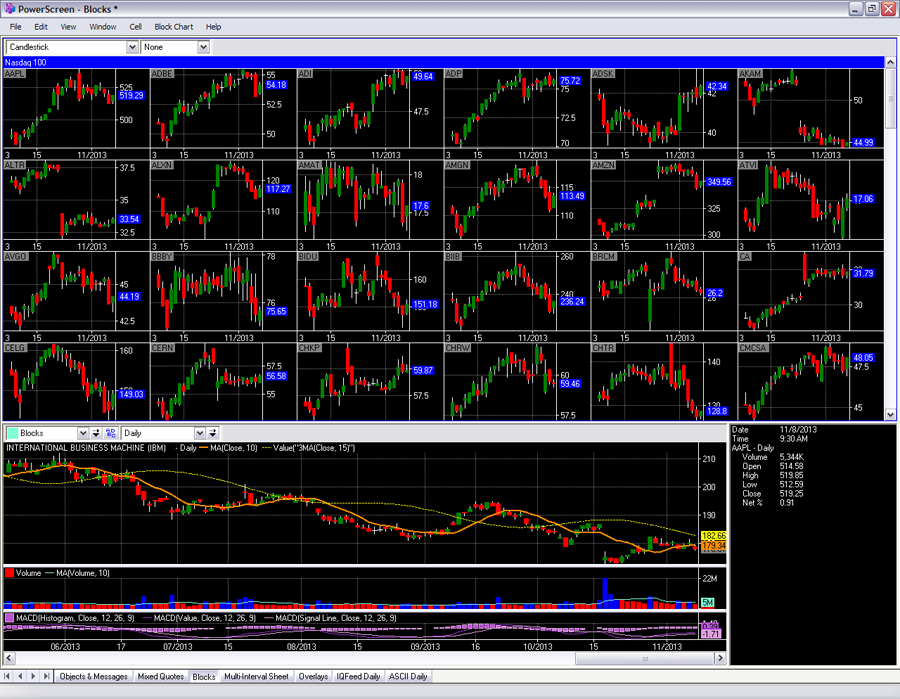Click the PowerScreen app icon in title bar

pos(9,8)
